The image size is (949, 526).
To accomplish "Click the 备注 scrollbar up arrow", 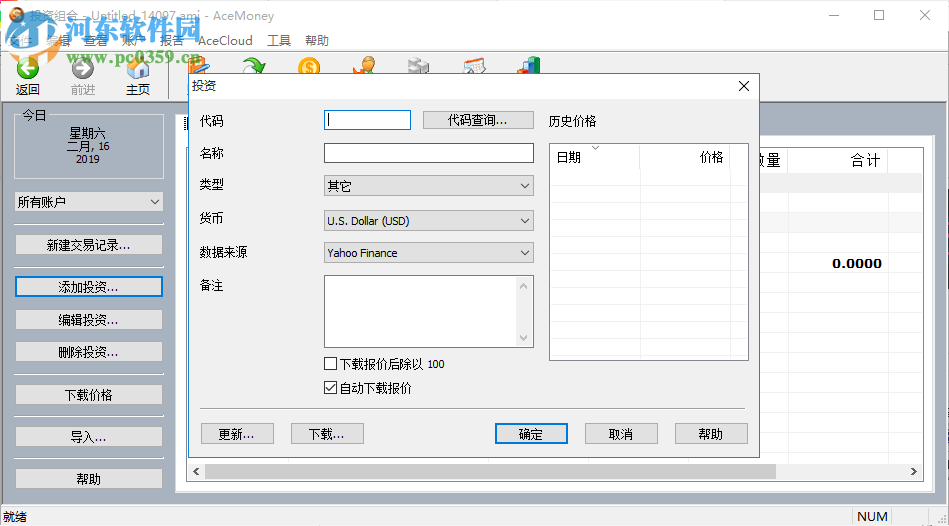I will click(524, 286).
